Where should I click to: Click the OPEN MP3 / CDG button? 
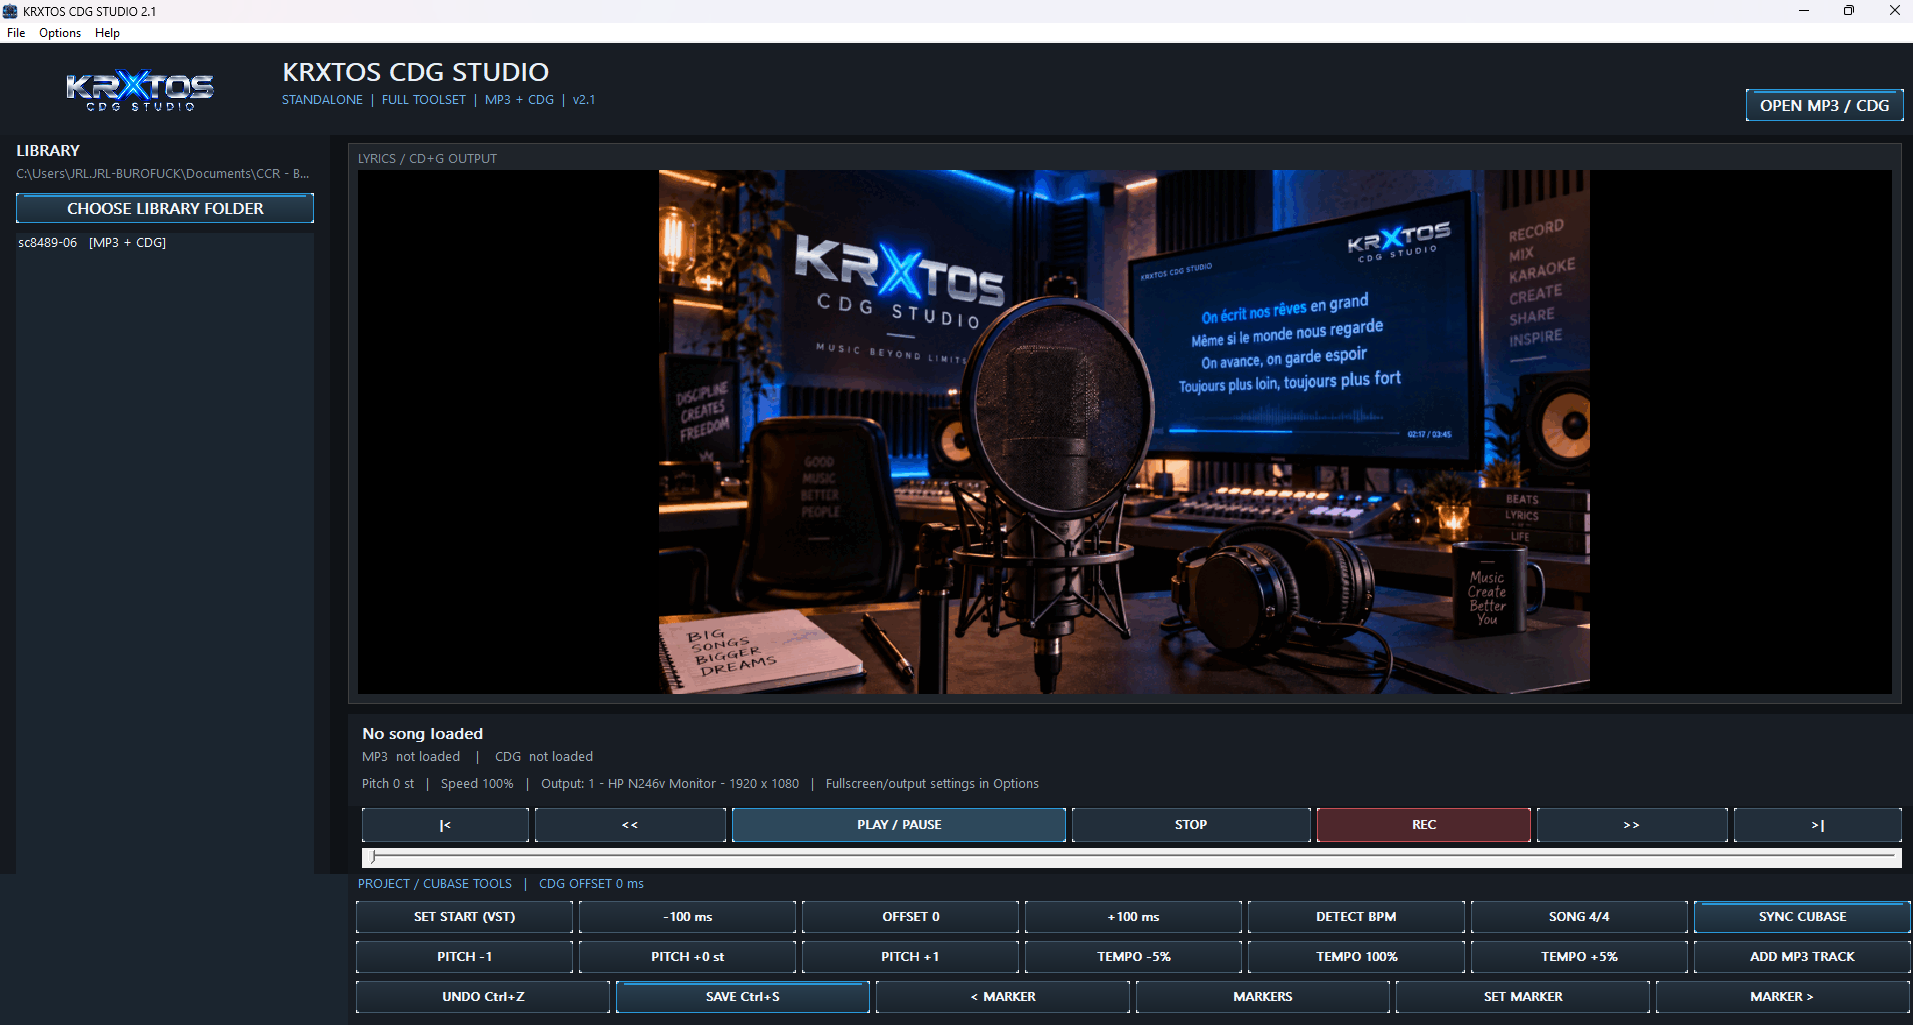[1824, 105]
